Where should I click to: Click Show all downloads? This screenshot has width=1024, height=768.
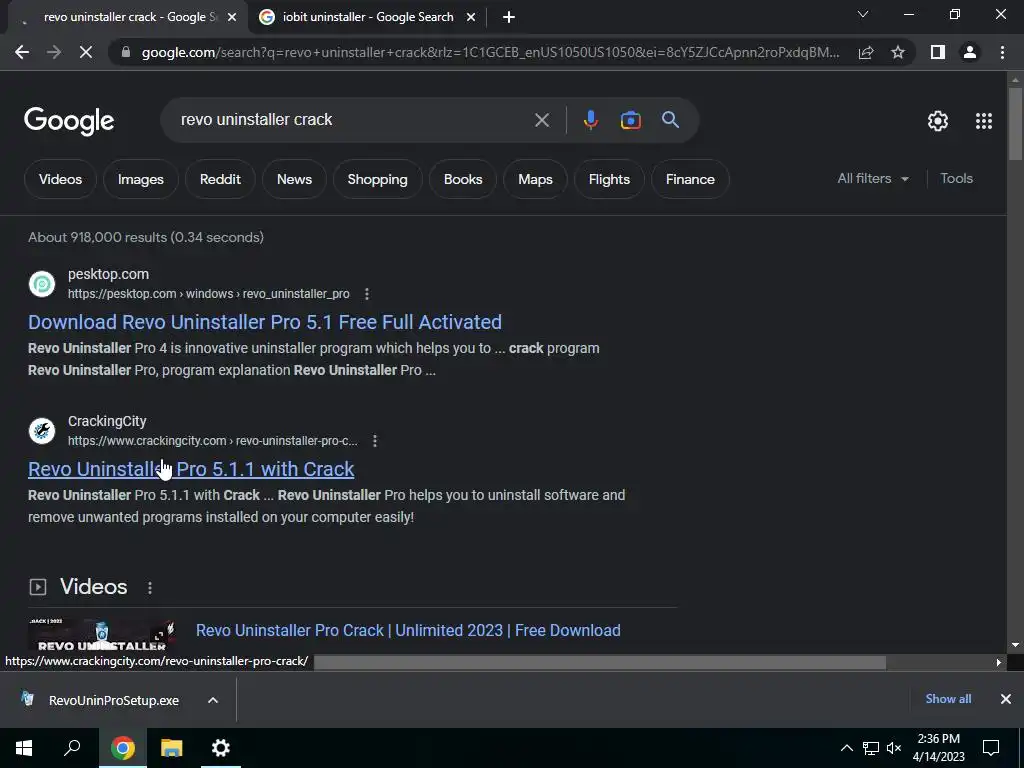pyautogui.click(x=948, y=699)
